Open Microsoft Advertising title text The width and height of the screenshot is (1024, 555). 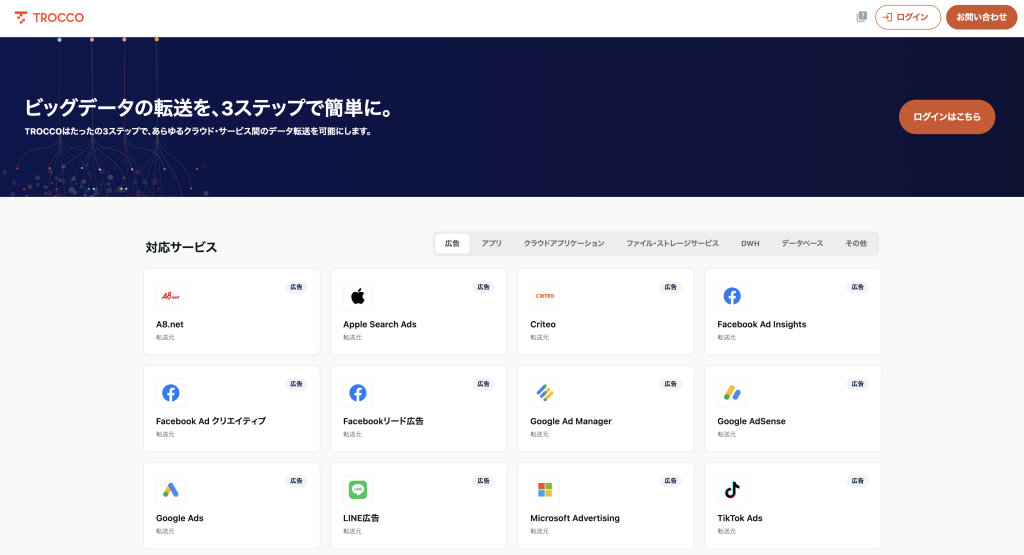[575, 518]
